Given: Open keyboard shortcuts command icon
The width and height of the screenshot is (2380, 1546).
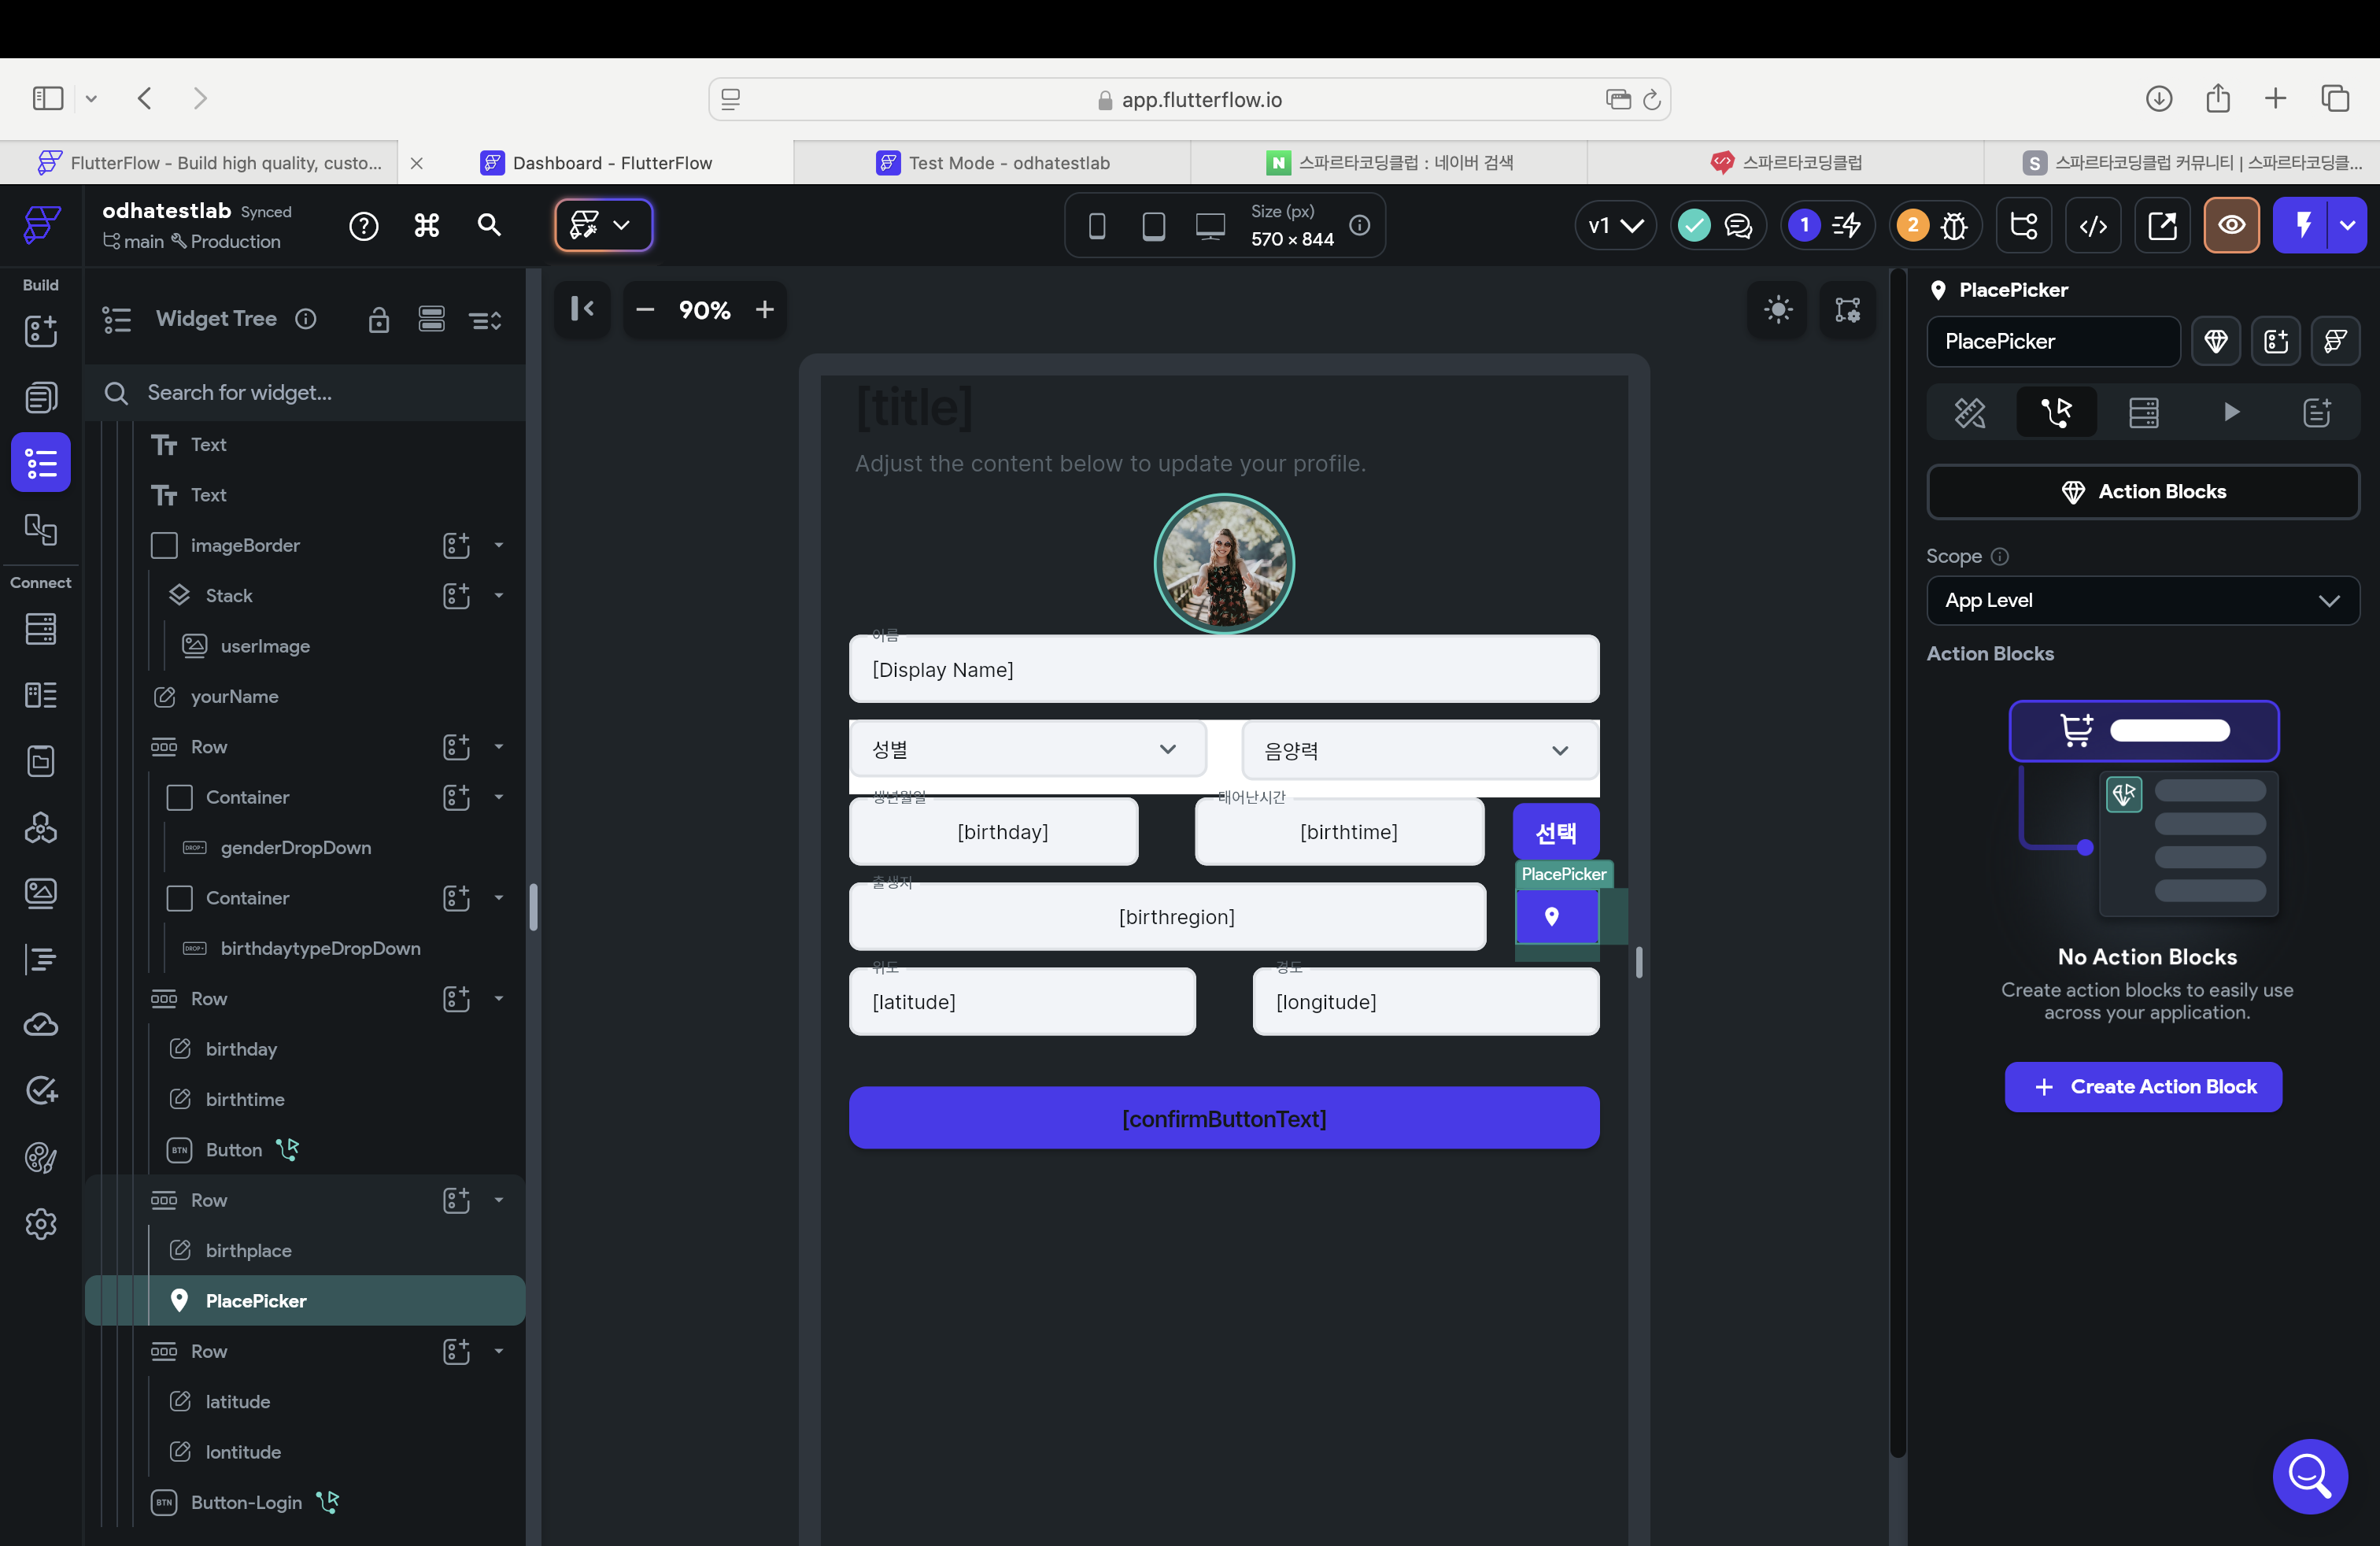Looking at the screenshot, I should coord(427,226).
